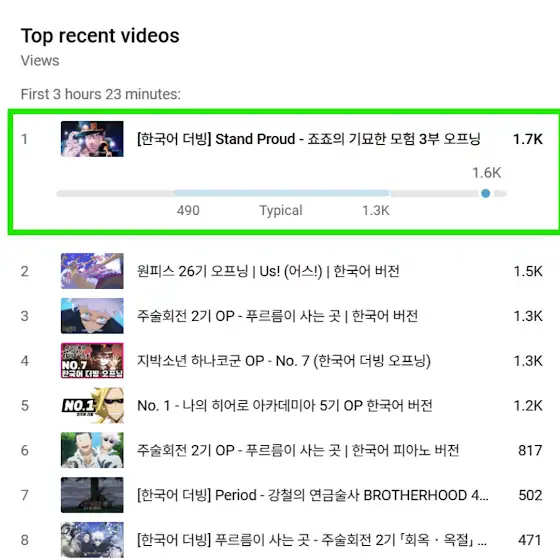Click the 1.7K view count for Stand Proud
Image resolution: width=560 pixels, height=560 pixels.
(528, 139)
